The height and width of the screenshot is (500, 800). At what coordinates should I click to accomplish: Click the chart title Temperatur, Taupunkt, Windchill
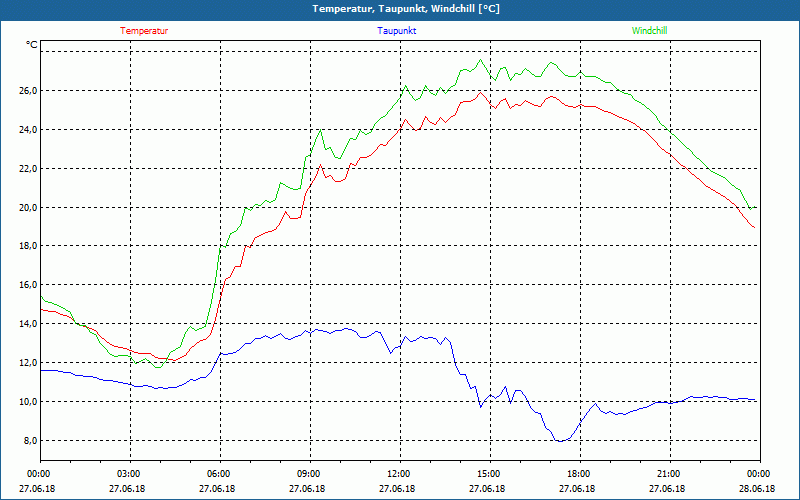[406, 9]
